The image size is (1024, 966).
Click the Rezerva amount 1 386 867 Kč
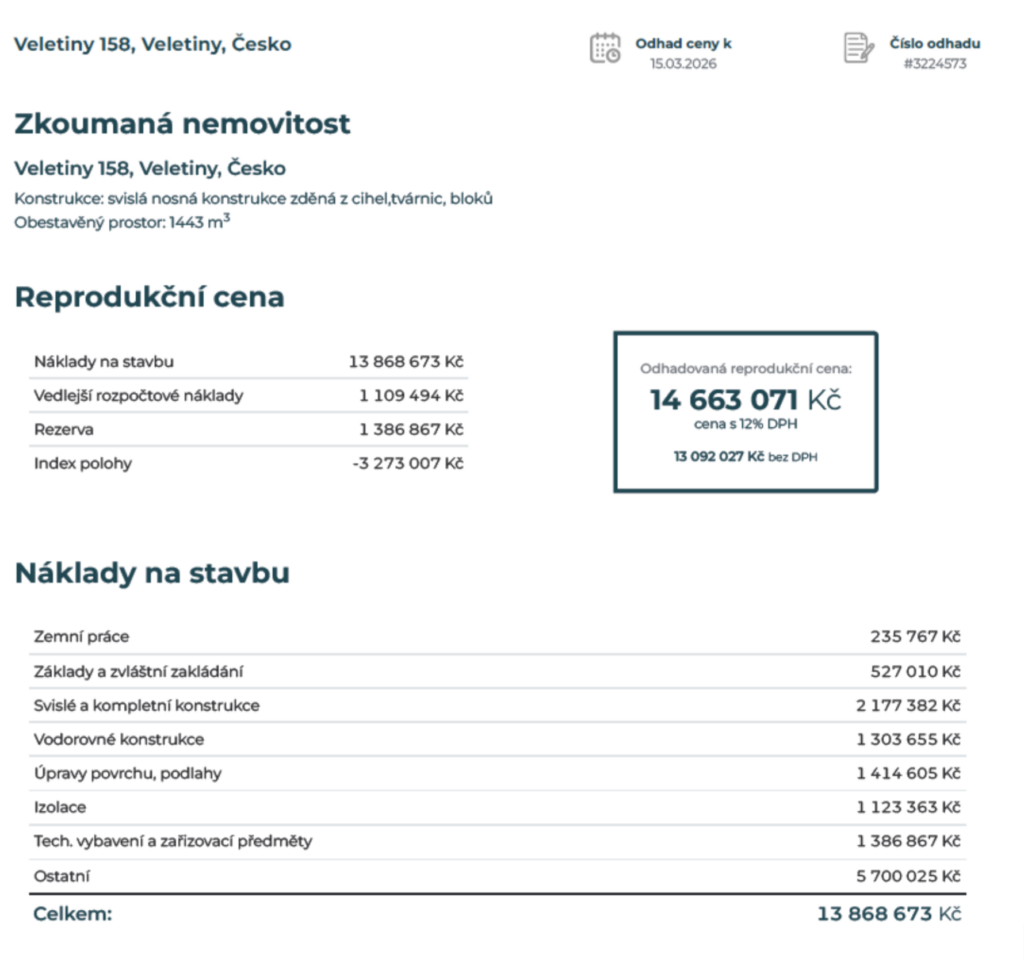coord(411,430)
